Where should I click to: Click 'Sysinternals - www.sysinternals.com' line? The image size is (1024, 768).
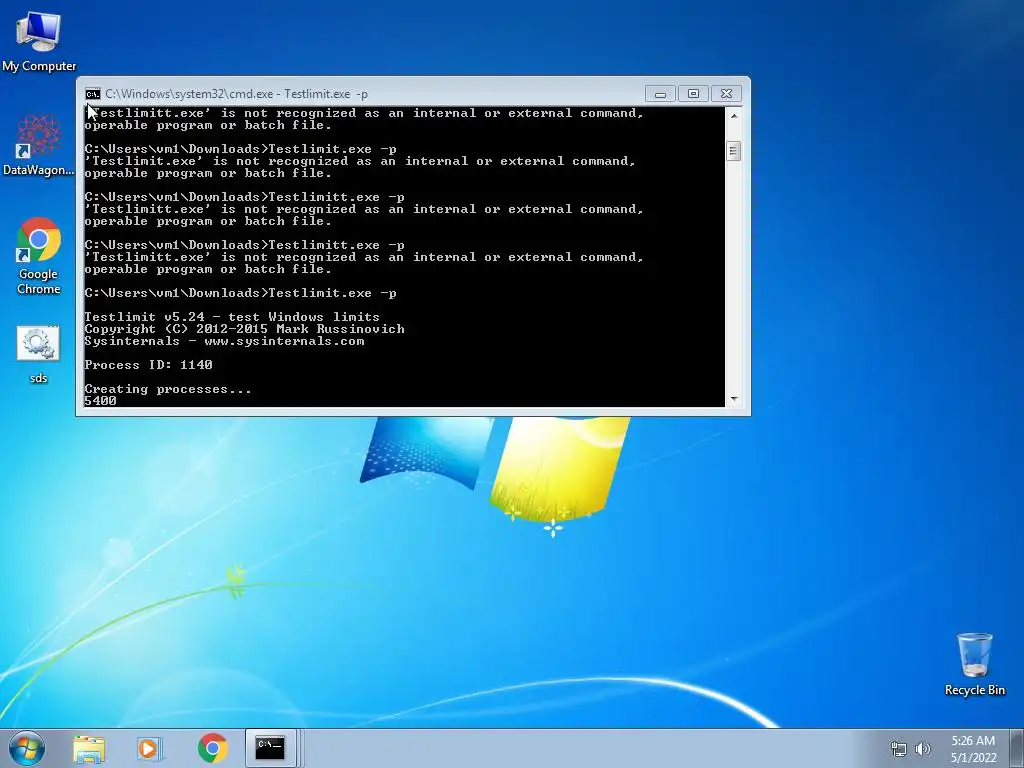pyautogui.click(x=224, y=341)
